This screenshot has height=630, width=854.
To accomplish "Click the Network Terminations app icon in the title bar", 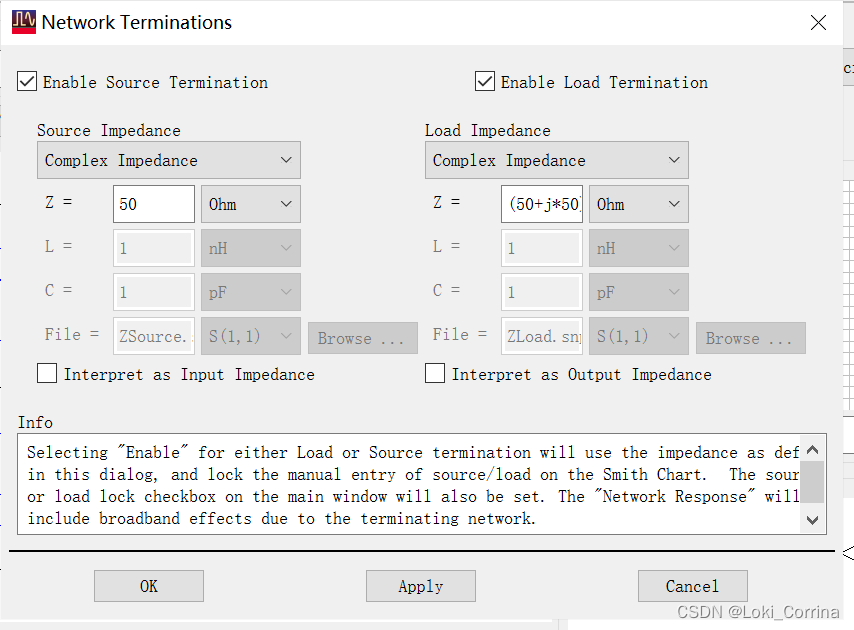I will [23, 22].
